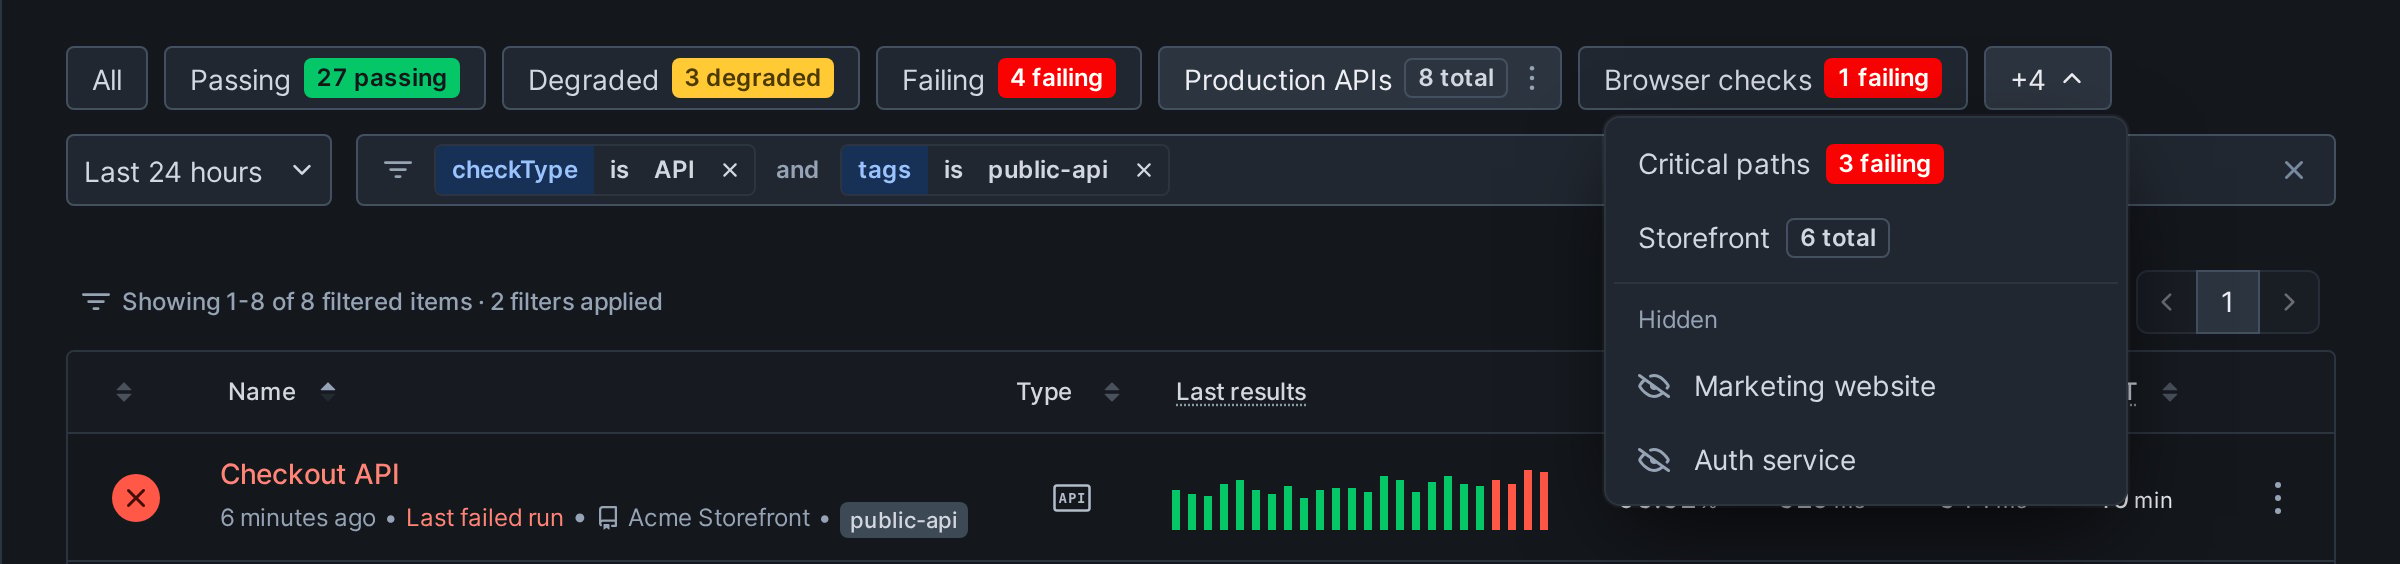Sort by the rightmost column arrows
2400x564 pixels.
coord(2170,392)
